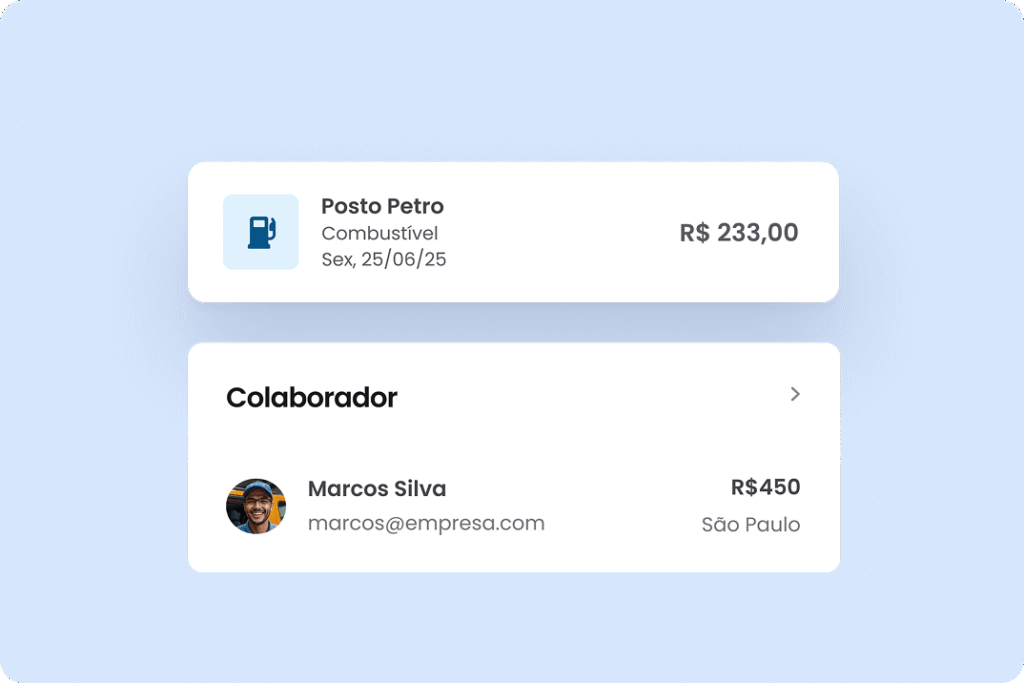This screenshot has height=683, width=1024.
Task: Open the Colaborador card
Action: click(514, 457)
